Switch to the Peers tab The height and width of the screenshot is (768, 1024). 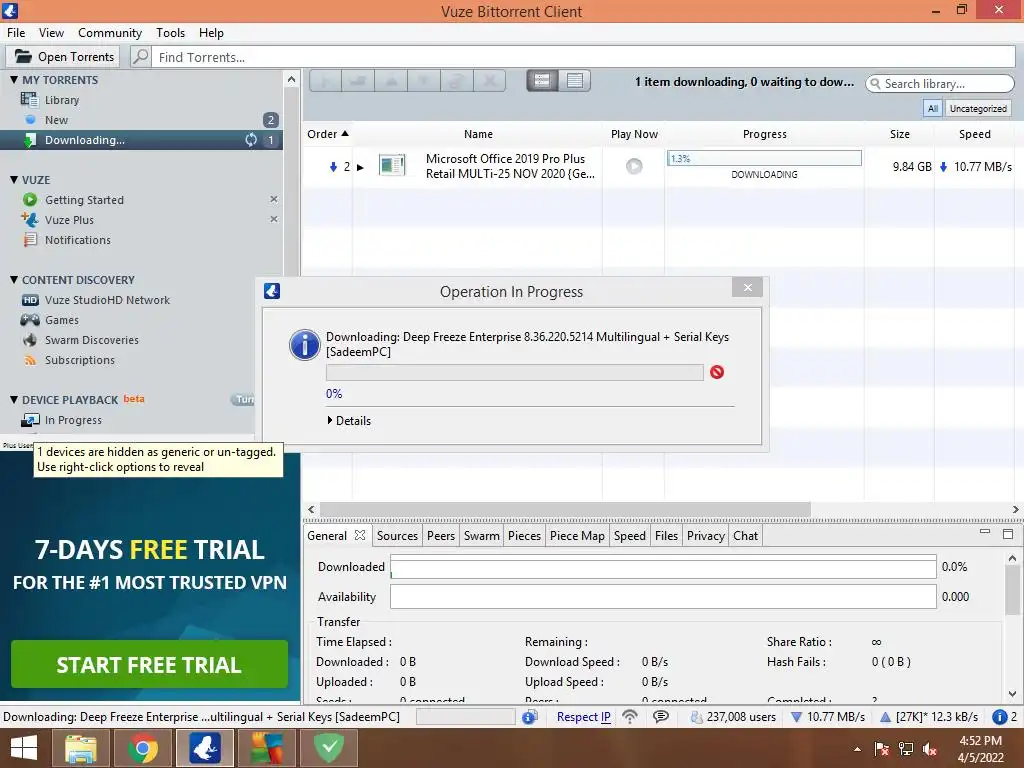[x=441, y=536]
